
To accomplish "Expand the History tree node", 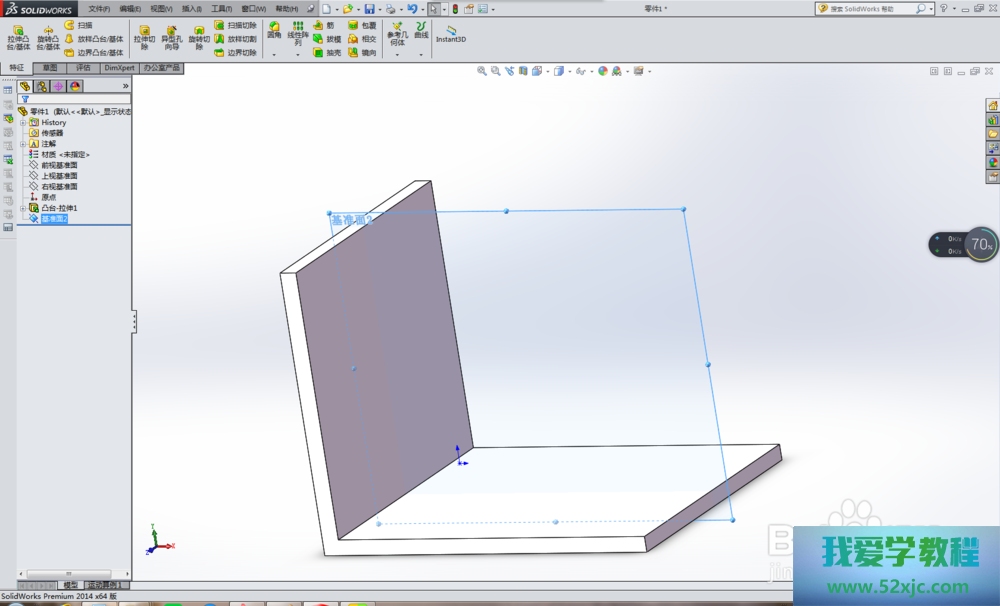I will (22, 122).
